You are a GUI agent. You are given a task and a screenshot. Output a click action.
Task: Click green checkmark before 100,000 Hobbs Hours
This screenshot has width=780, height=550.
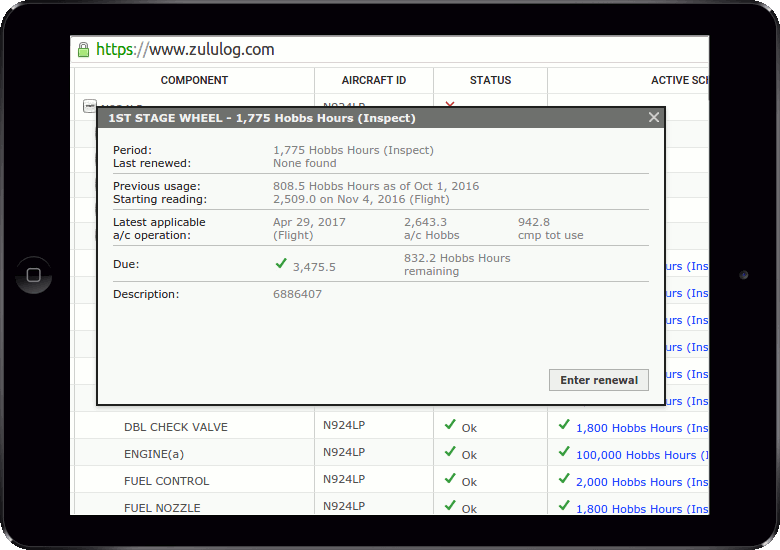pos(564,452)
